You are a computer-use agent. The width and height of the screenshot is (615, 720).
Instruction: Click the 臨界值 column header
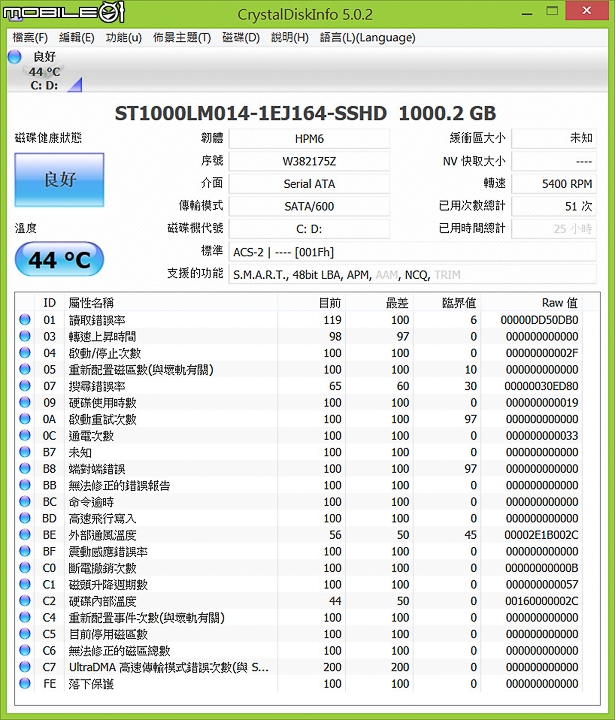(446, 303)
